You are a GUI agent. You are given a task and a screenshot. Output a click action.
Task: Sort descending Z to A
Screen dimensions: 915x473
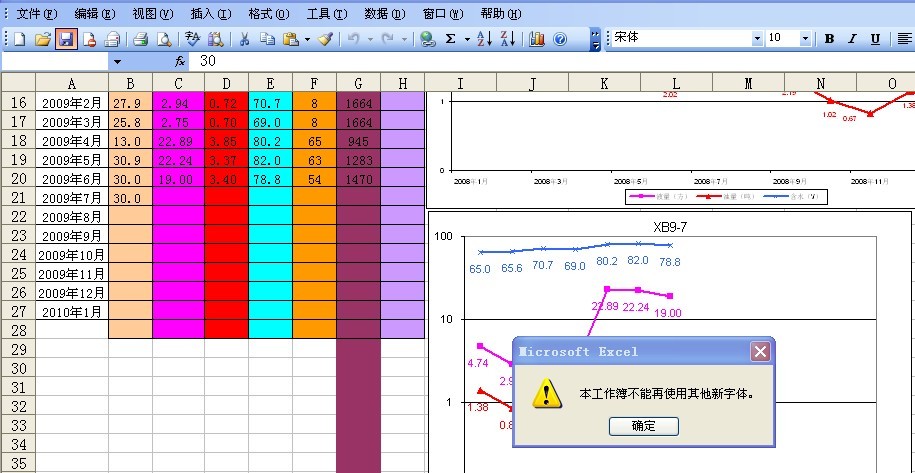(508, 39)
